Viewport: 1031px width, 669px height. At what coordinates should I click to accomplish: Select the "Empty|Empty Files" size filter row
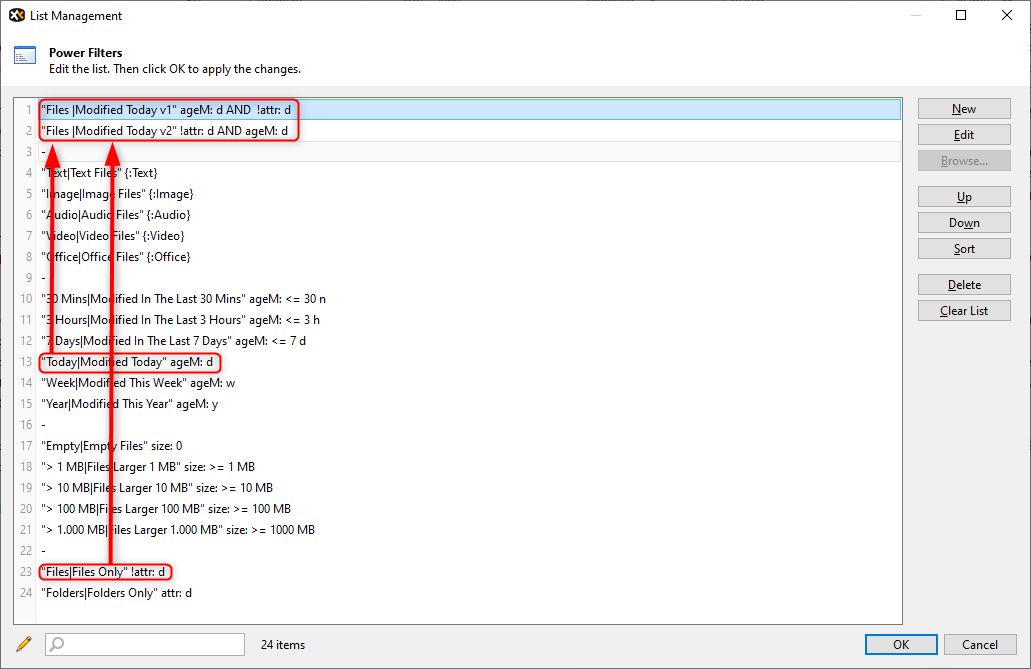tap(112, 446)
